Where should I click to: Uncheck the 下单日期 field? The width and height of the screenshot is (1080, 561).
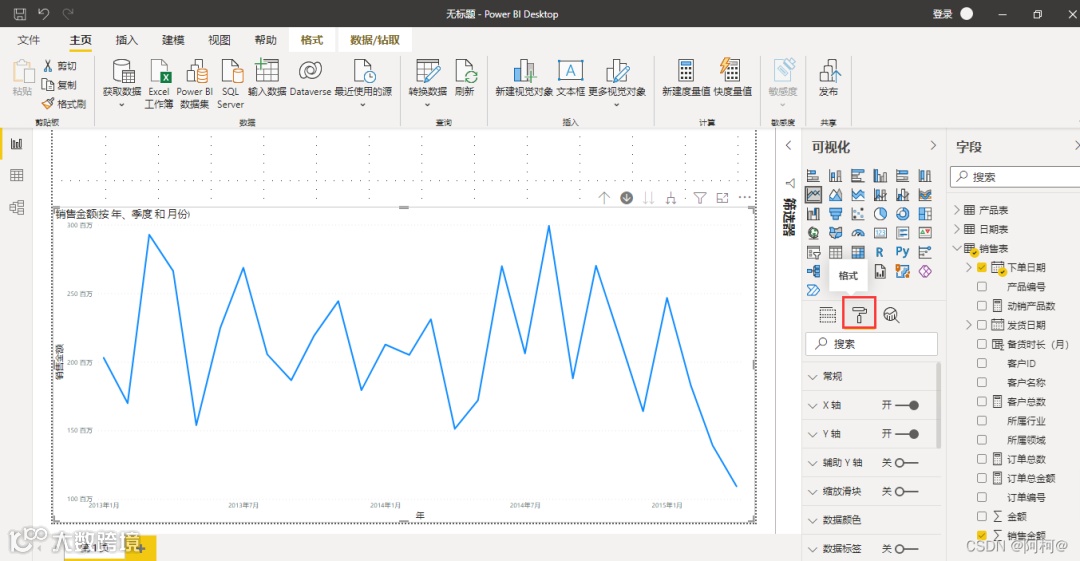pos(982,267)
